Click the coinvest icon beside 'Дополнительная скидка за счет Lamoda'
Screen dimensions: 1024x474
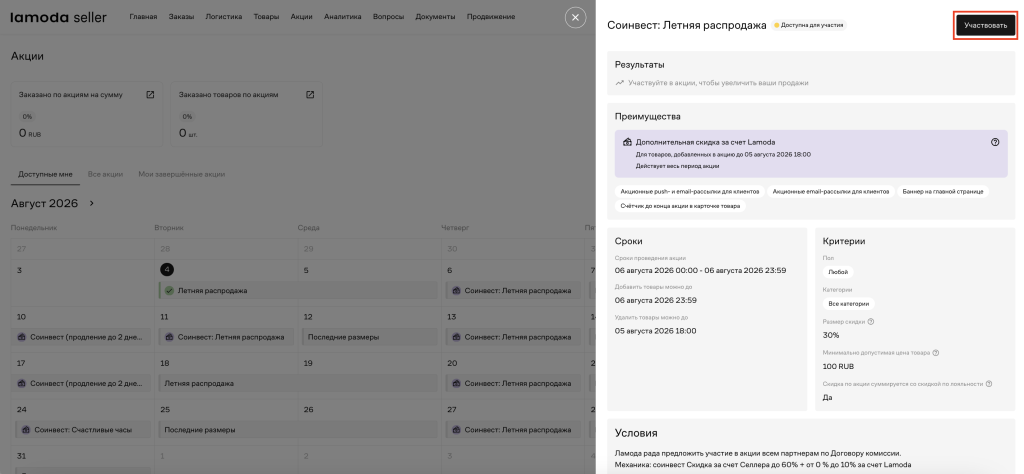[627, 142]
